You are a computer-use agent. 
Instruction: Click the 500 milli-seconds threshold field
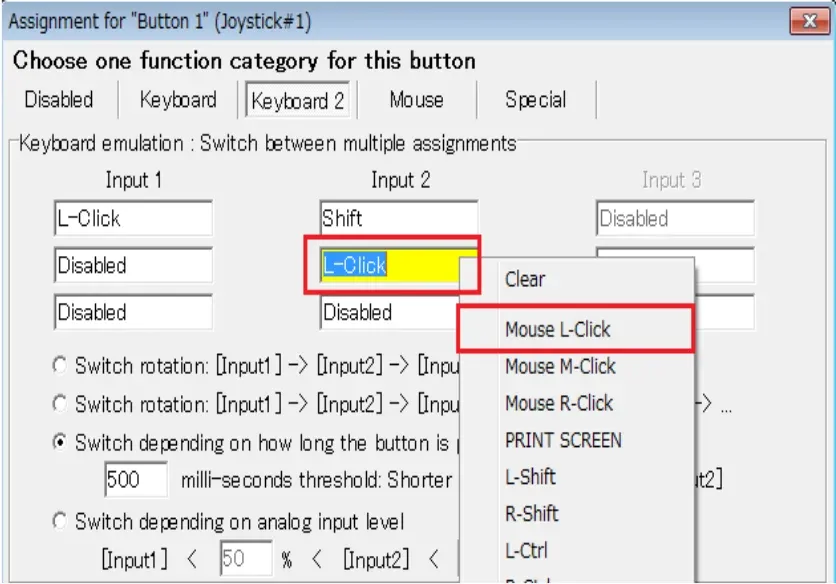(136, 479)
